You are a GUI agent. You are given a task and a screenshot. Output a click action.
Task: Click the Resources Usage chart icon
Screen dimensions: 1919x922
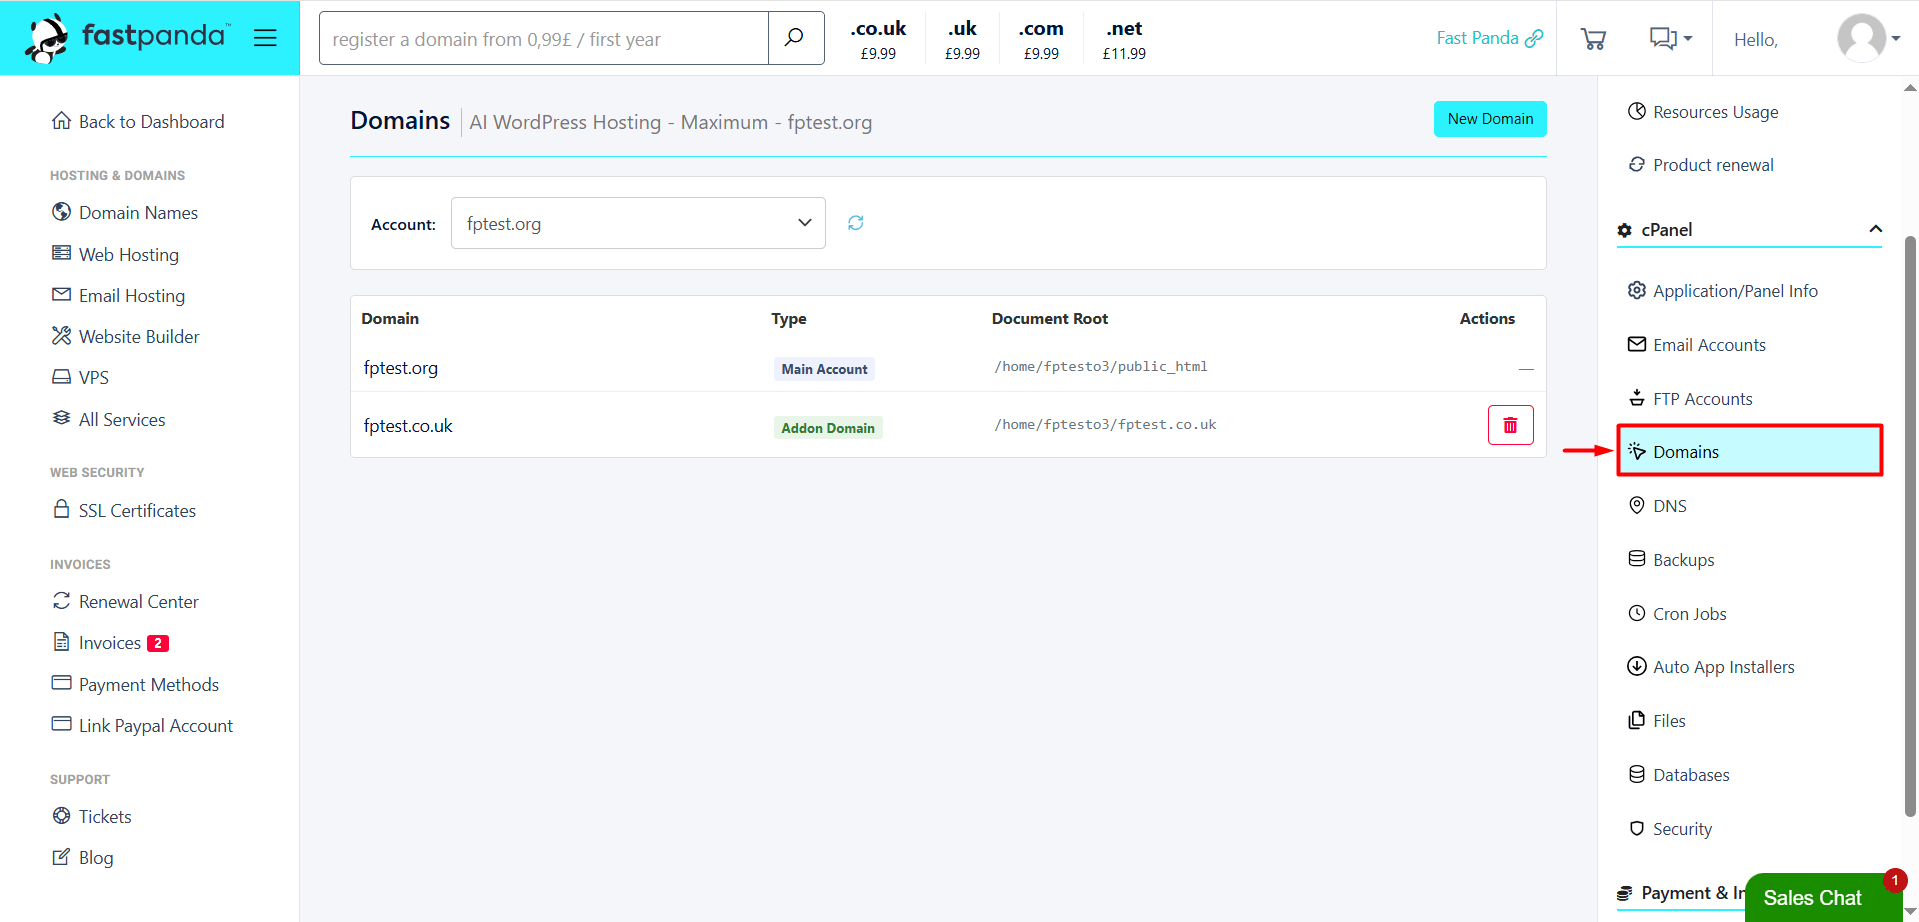pos(1637,111)
